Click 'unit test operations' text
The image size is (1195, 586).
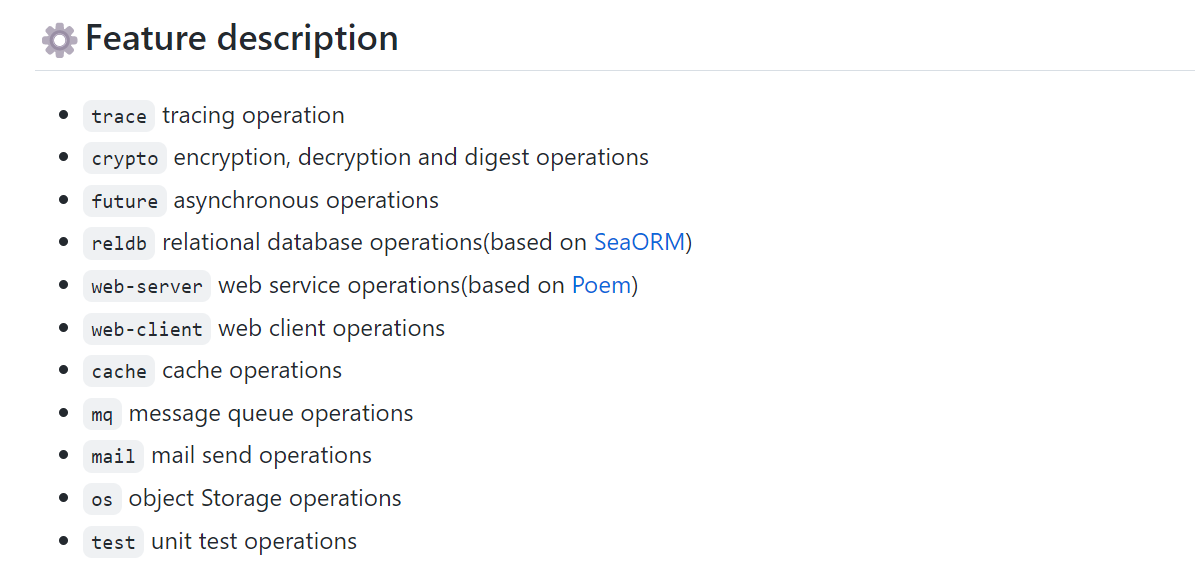254,541
